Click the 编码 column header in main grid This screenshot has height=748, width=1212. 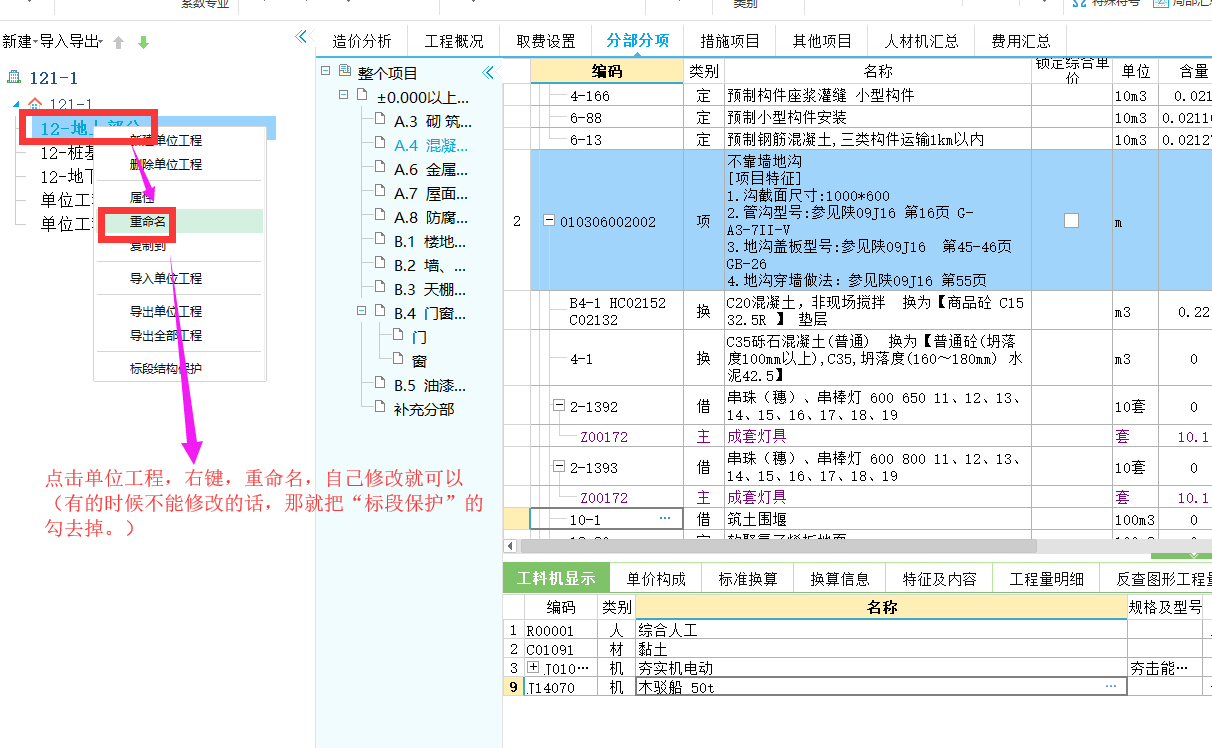pyautogui.click(x=606, y=71)
